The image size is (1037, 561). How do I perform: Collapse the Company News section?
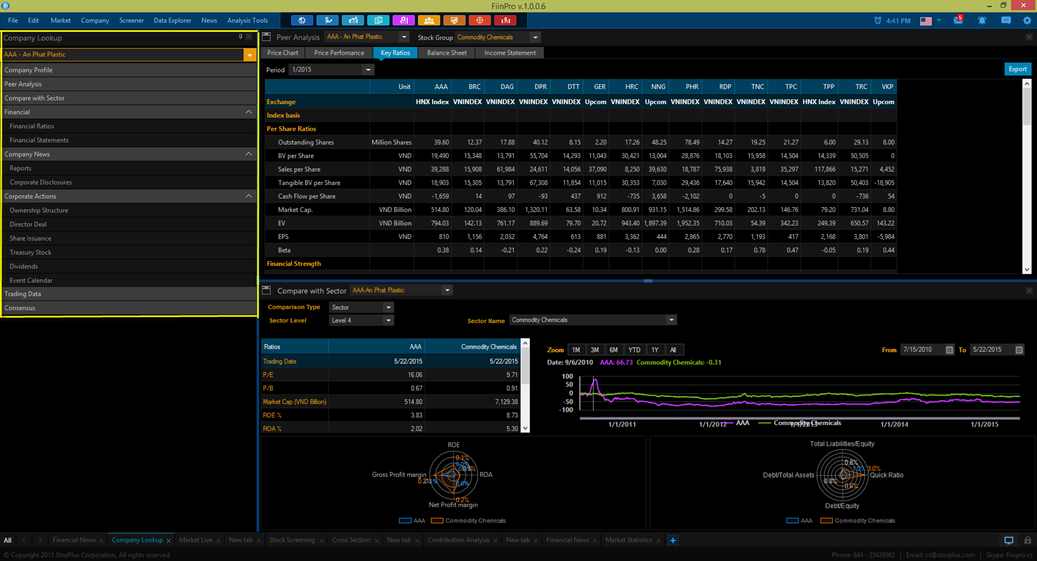pyautogui.click(x=249, y=154)
